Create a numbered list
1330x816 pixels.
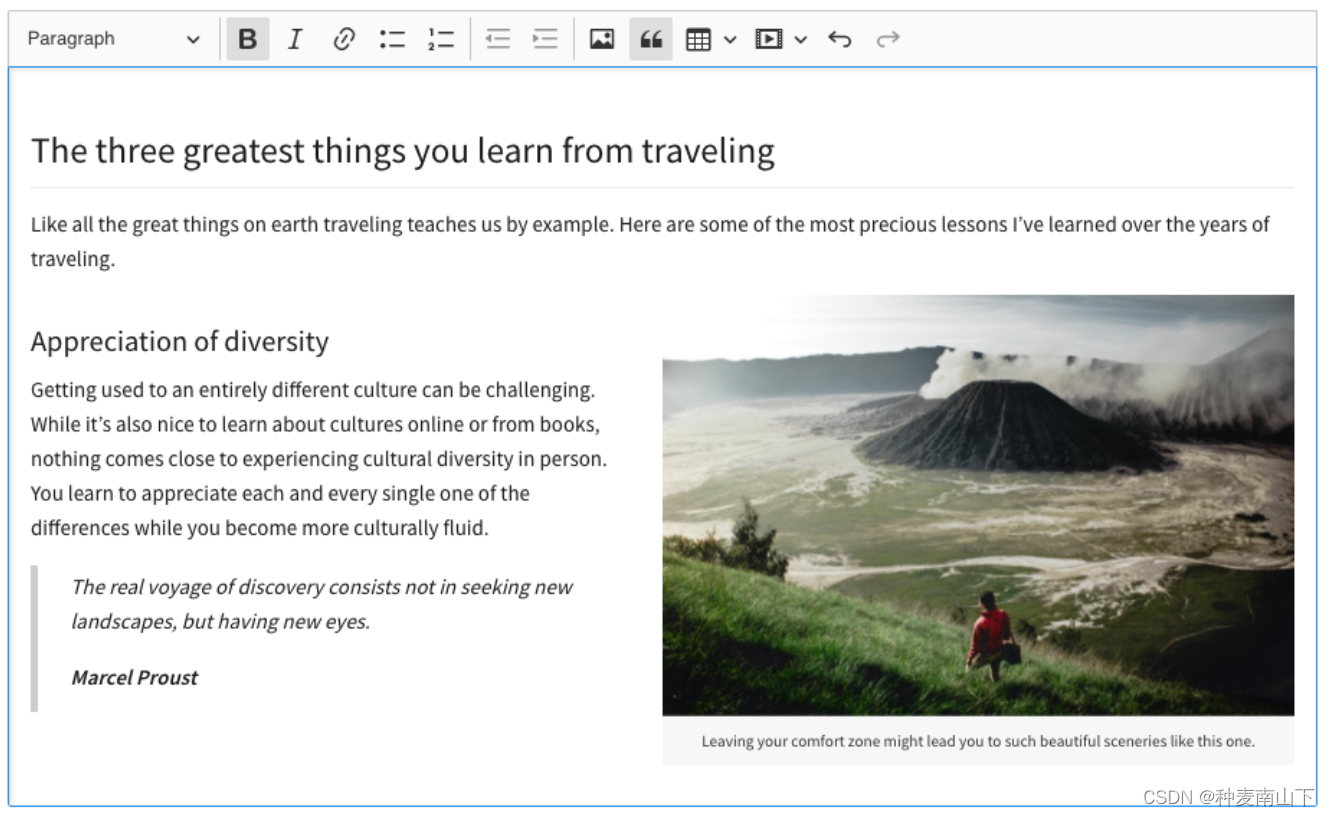[x=440, y=39]
